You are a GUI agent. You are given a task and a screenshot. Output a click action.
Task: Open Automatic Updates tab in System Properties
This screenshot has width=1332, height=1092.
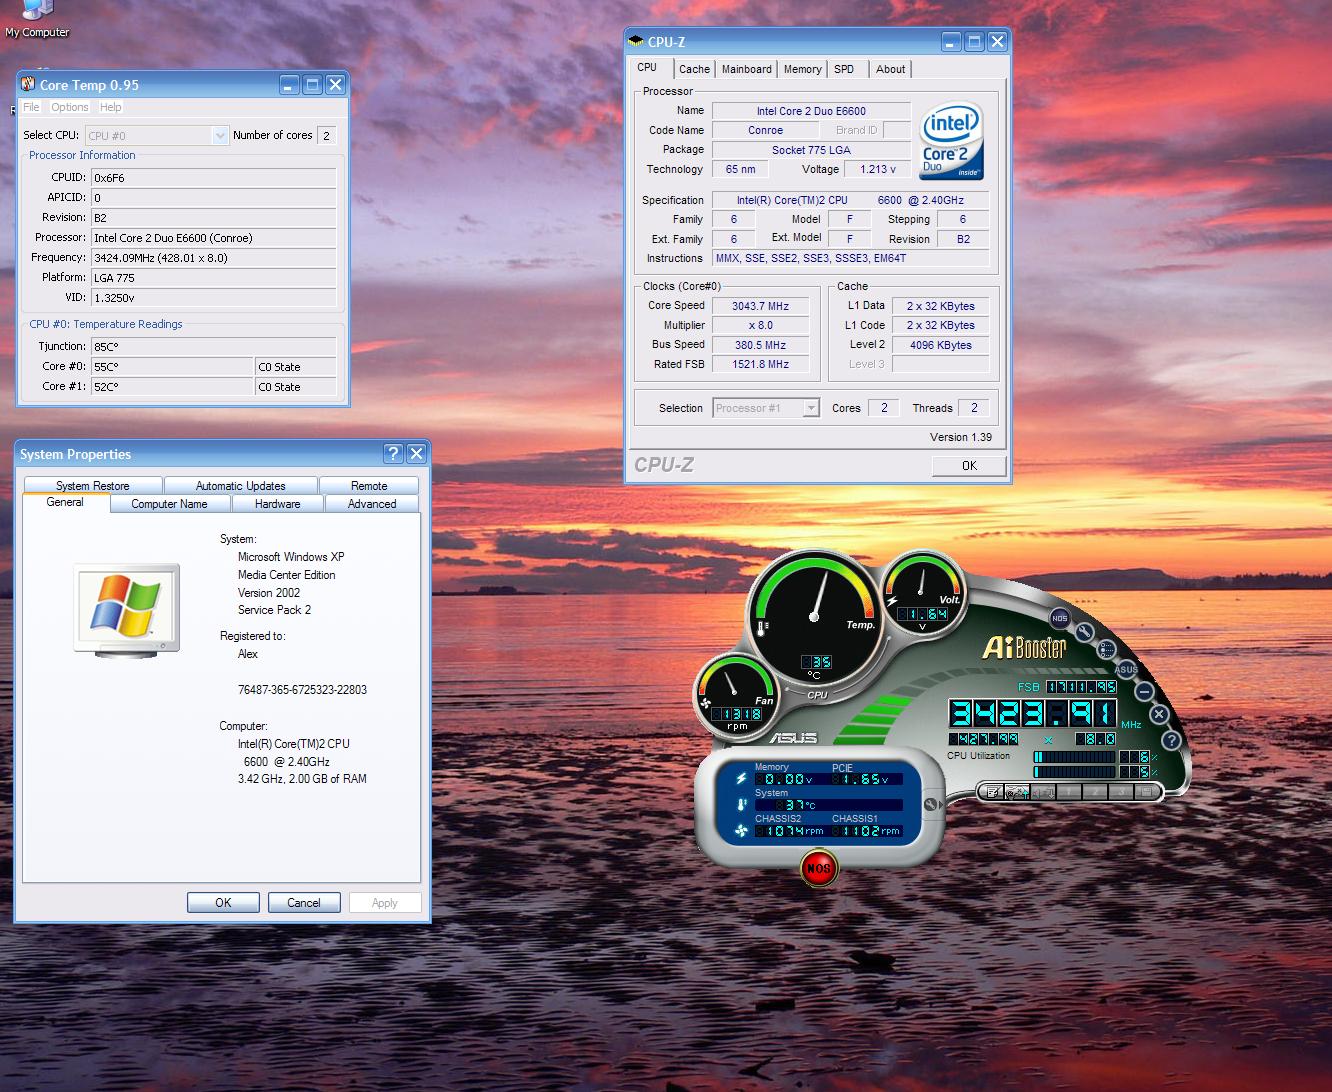pos(241,486)
